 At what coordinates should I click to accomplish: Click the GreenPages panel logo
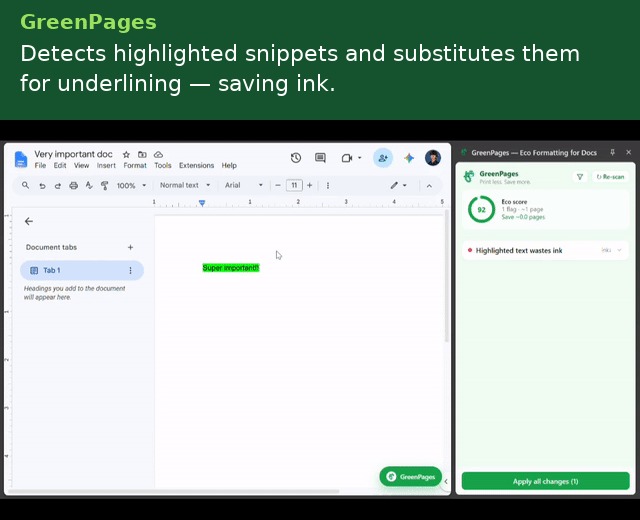[469, 177]
